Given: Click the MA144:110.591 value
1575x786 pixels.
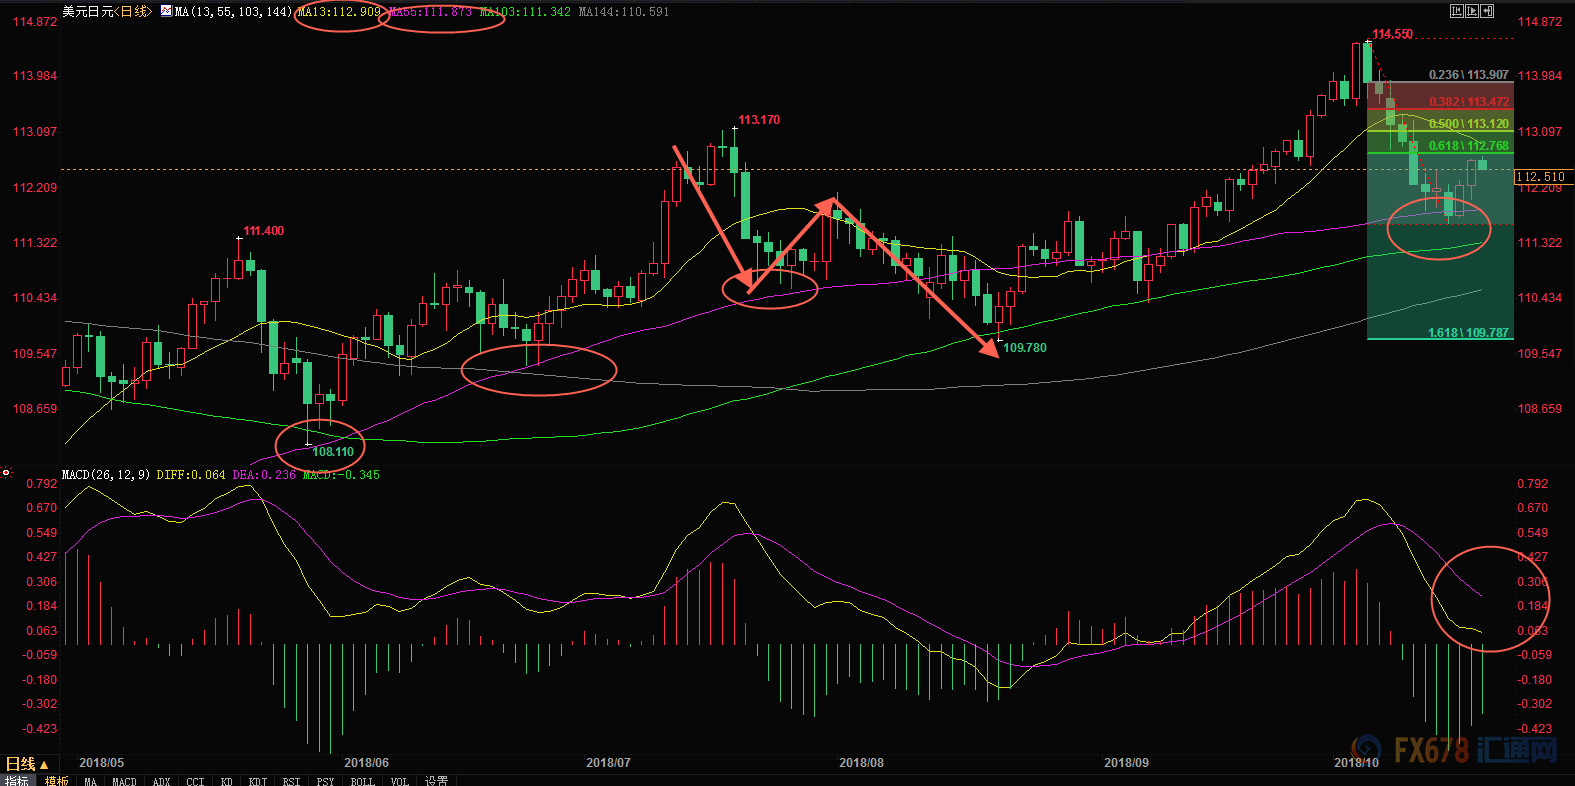Looking at the screenshot, I should tap(624, 12).
